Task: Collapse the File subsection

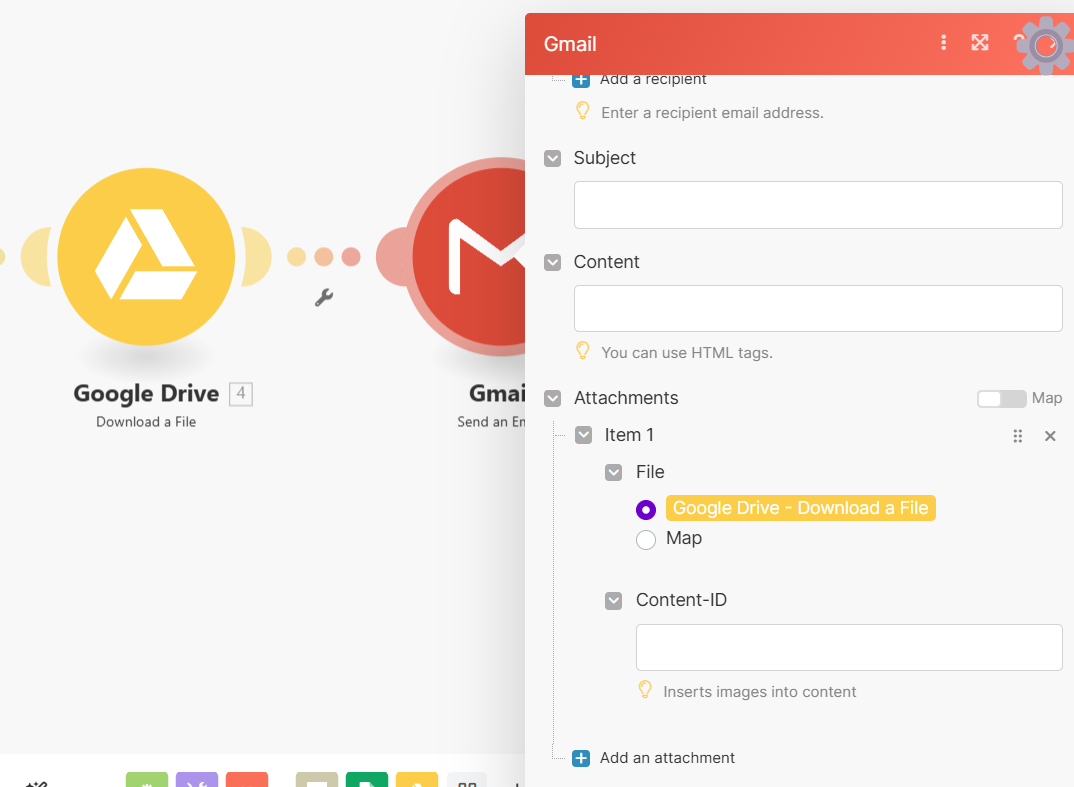Action: (614, 473)
